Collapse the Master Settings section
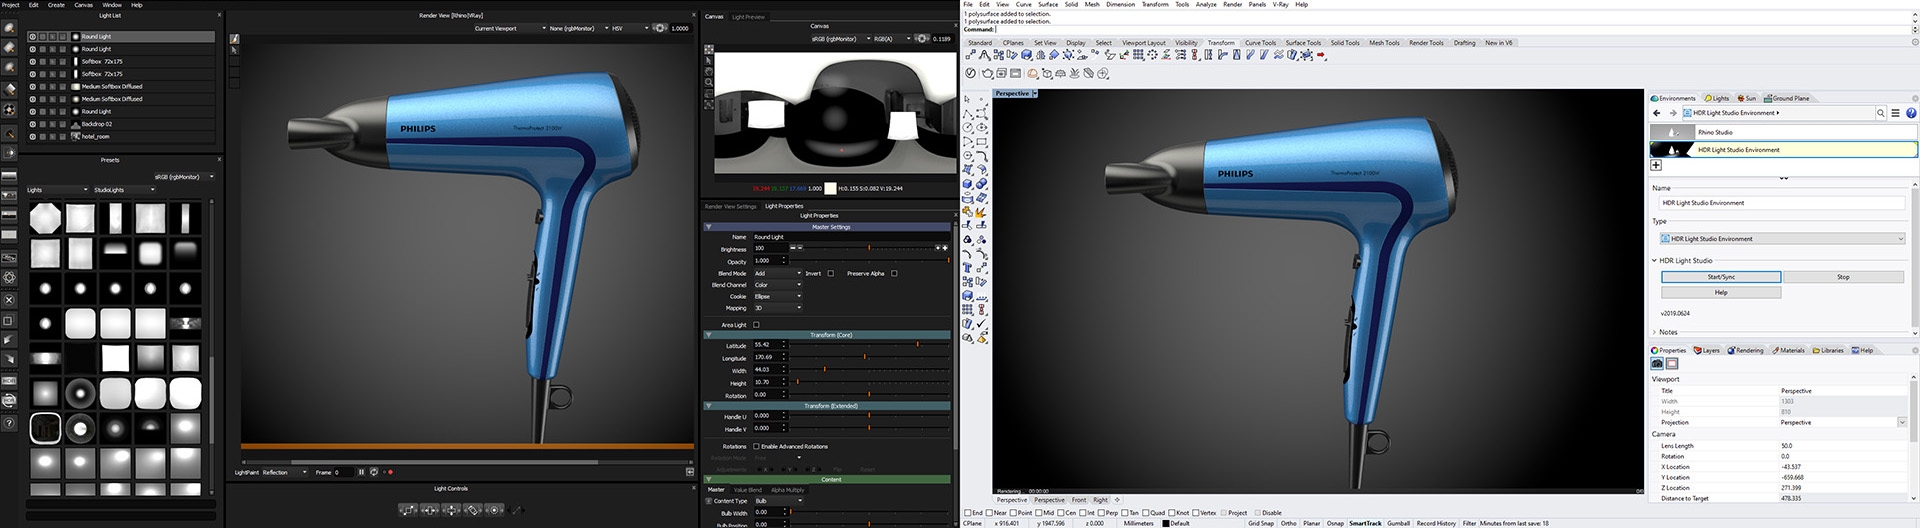Viewport: 1920px width, 528px height. [709, 227]
